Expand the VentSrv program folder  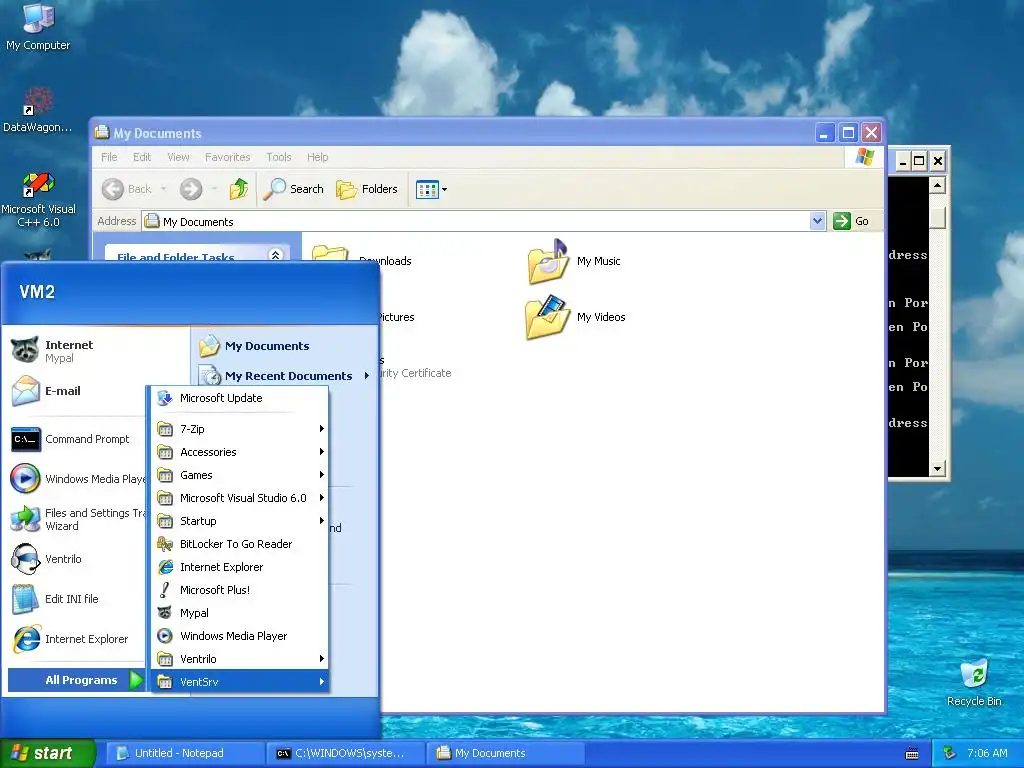coord(240,682)
